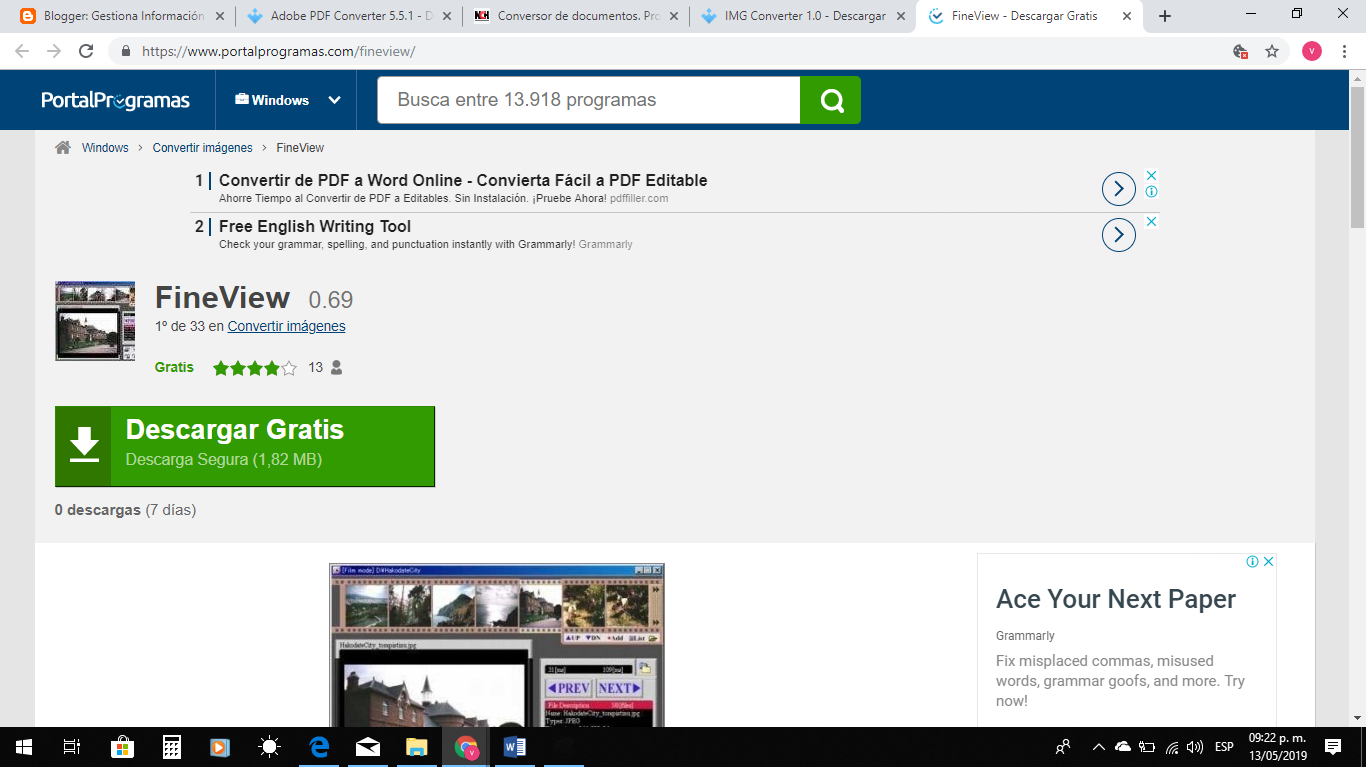Click the browser address bar
Viewport: 1366px width, 767px height.
pyautogui.click(x=670, y=51)
